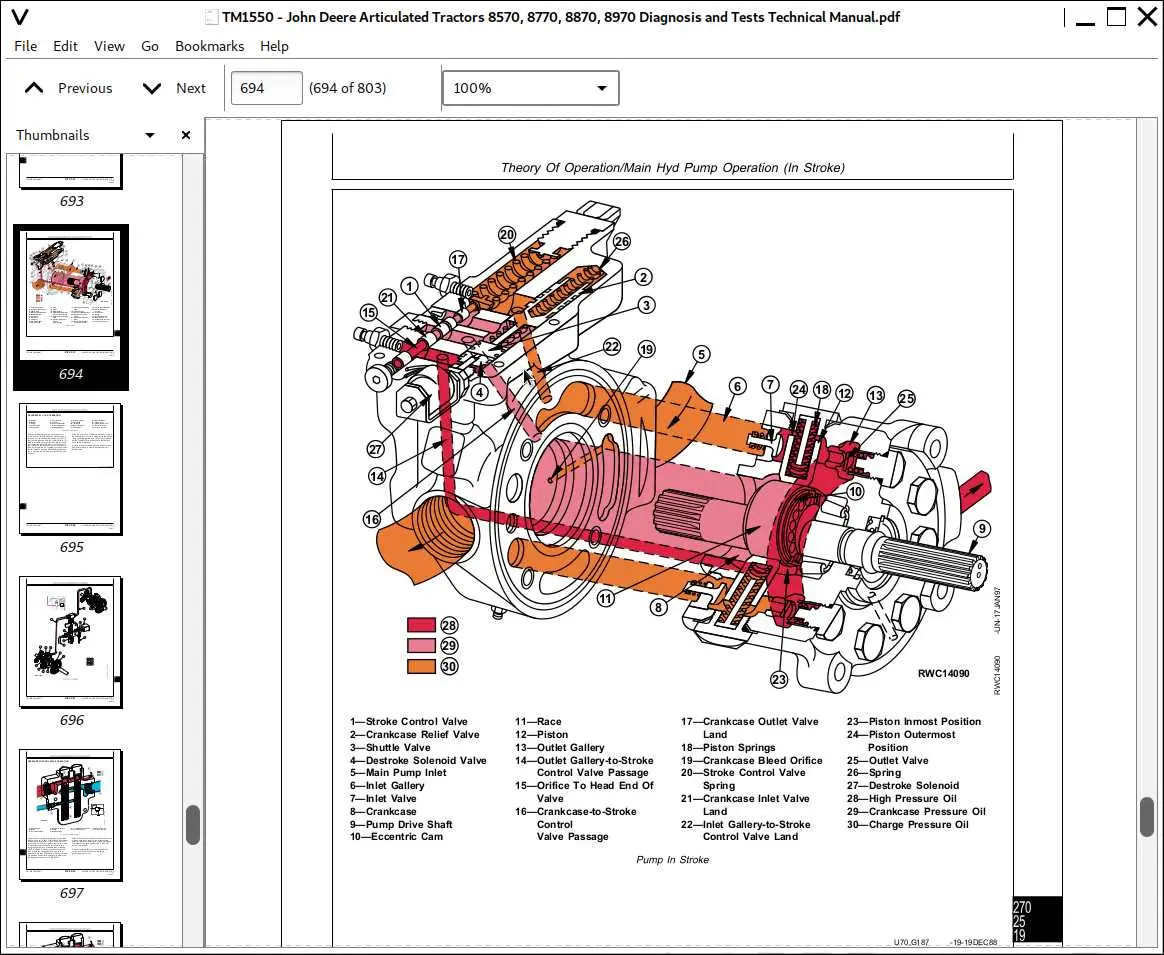Viewport: 1164px width, 955px height.
Task: Select the page 695 thumbnail
Action: tap(71, 469)
